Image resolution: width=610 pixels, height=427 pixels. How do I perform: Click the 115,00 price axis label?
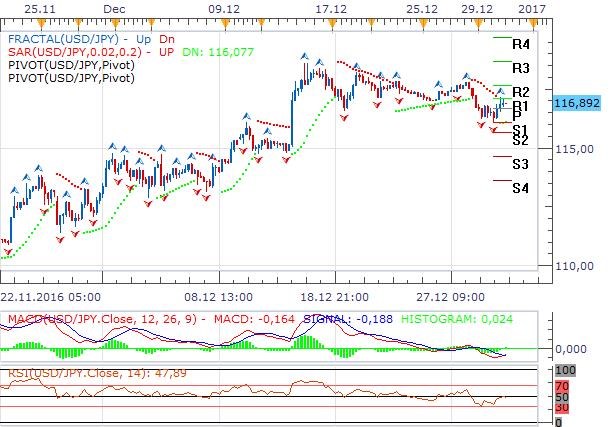pos(572,149)
